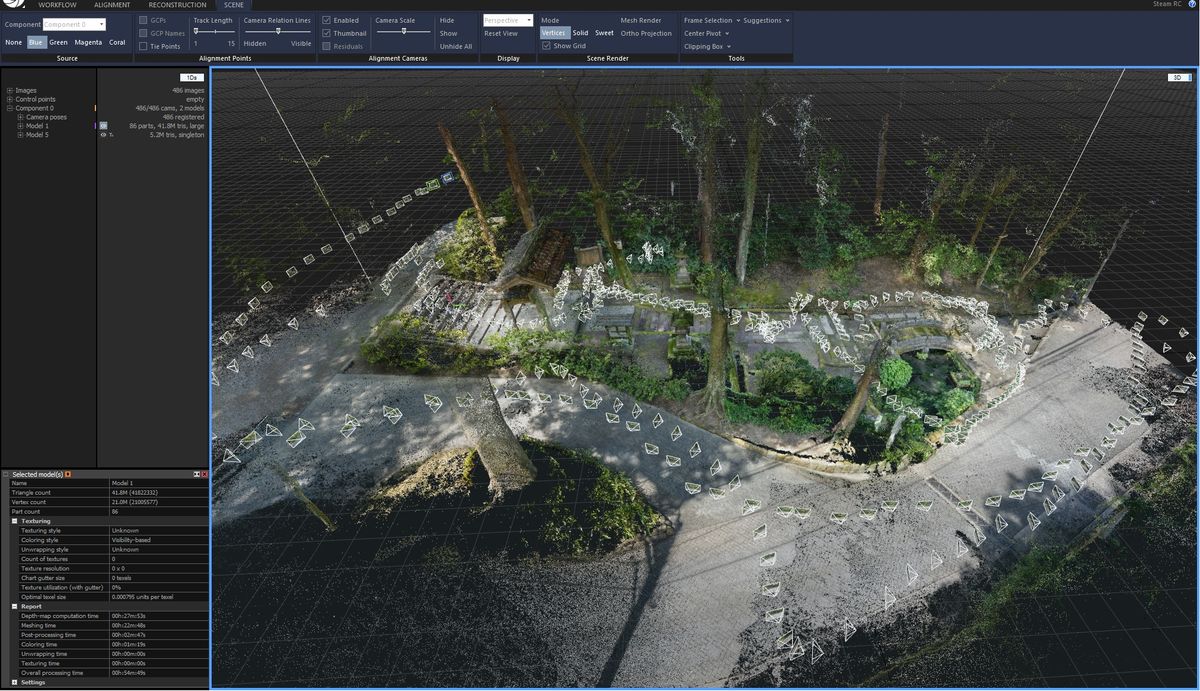Disable the Thumbnail checkbox for alignment cameras
The image size is (1200, 691).
click(327, 33)
